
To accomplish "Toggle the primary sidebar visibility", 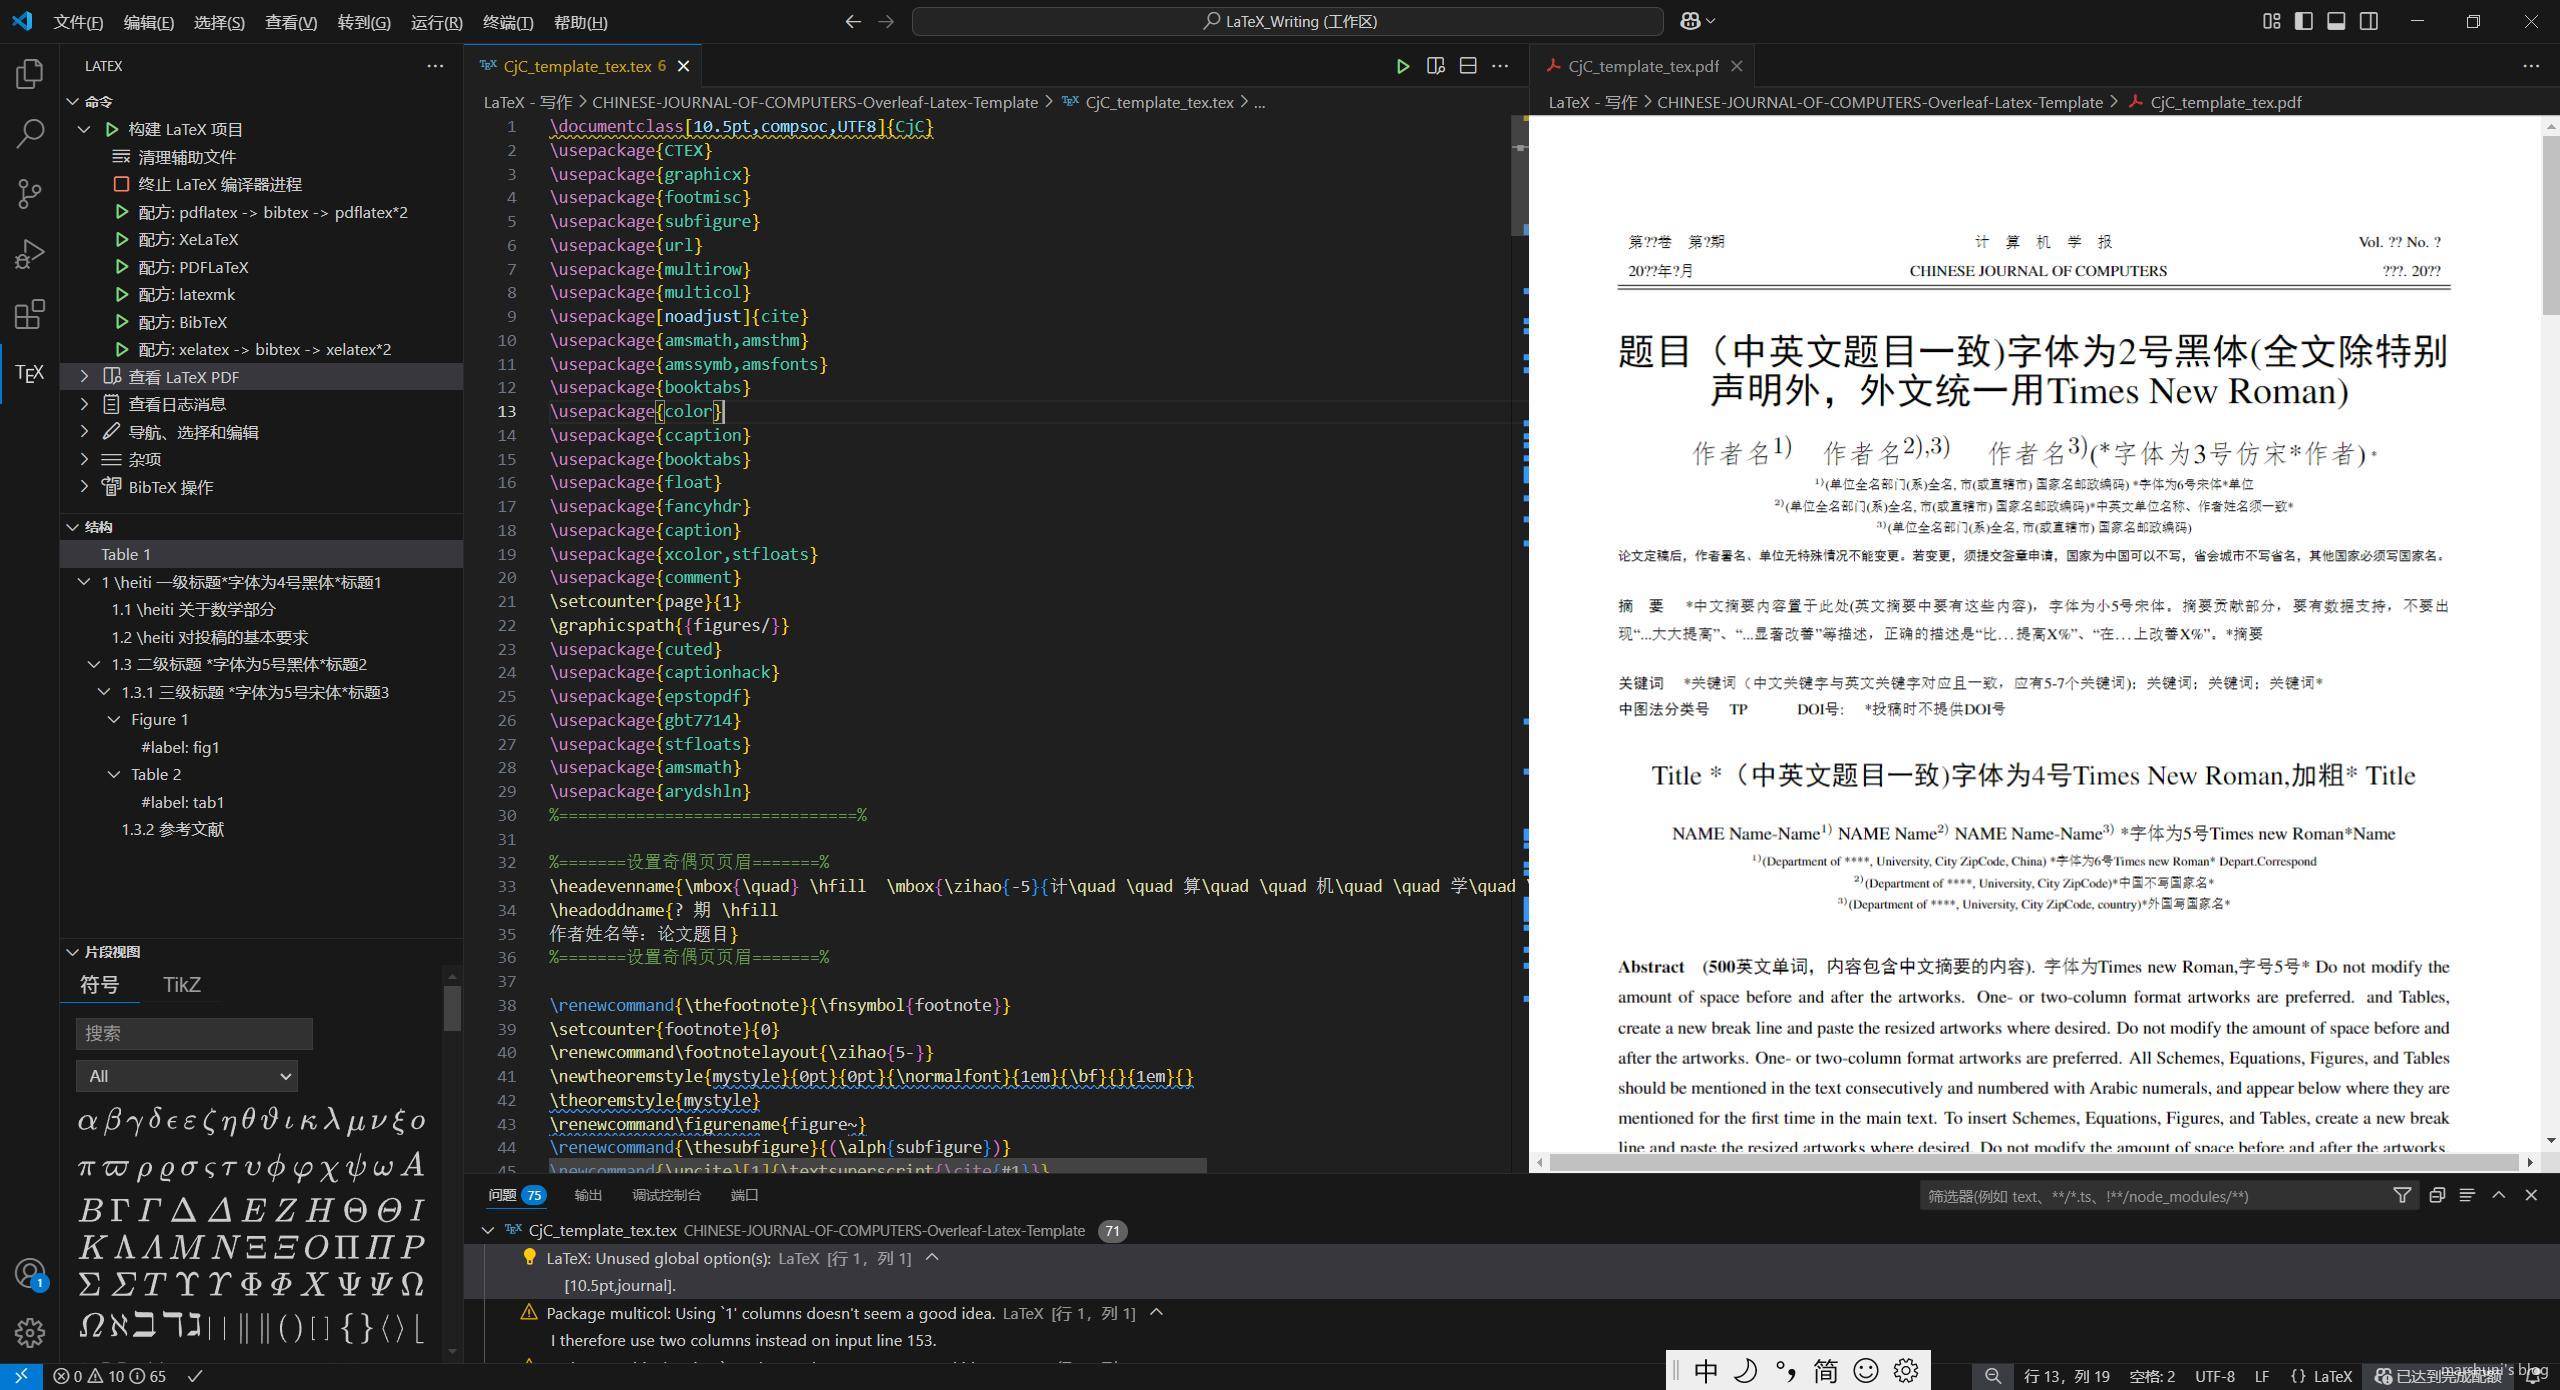I will 2304,21.
